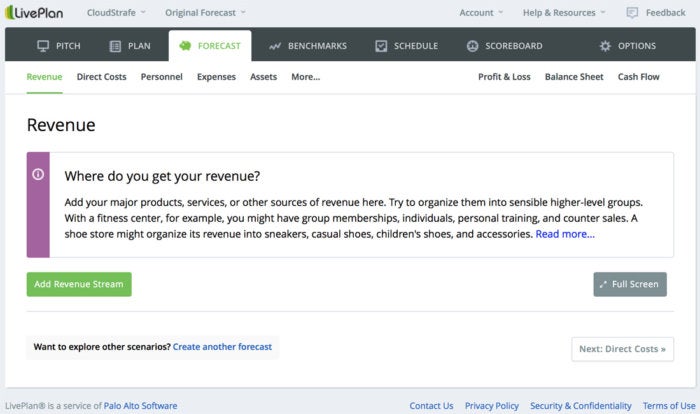This screenshot has width=700, height=414.
Task: Click the Add Revenue Stream button
Action: tap(79, 284)
